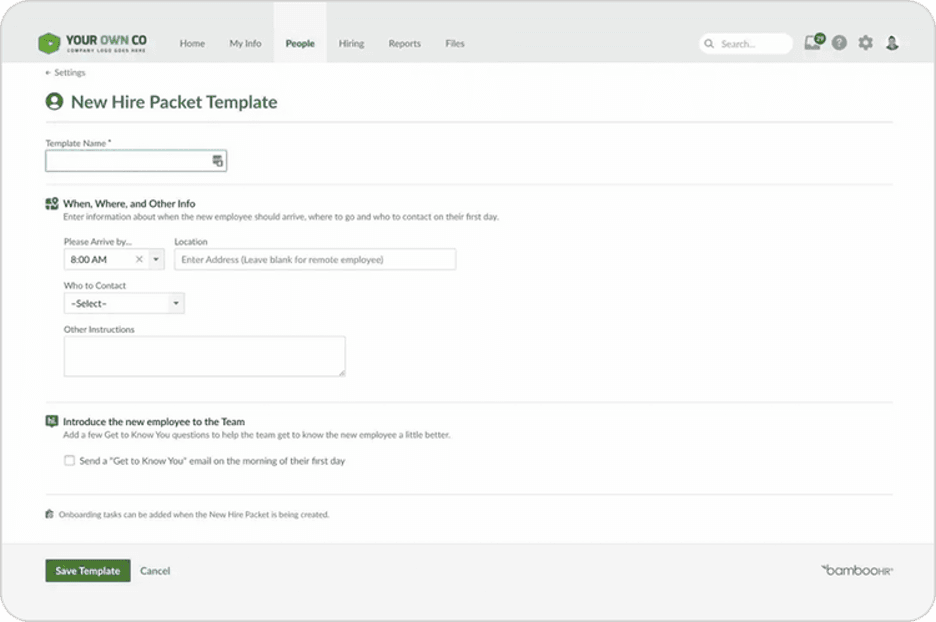Screen dimensions: 936x622
Task: Click the clipboard icon beside the onboarding tasks note
Action: (48, 514)
